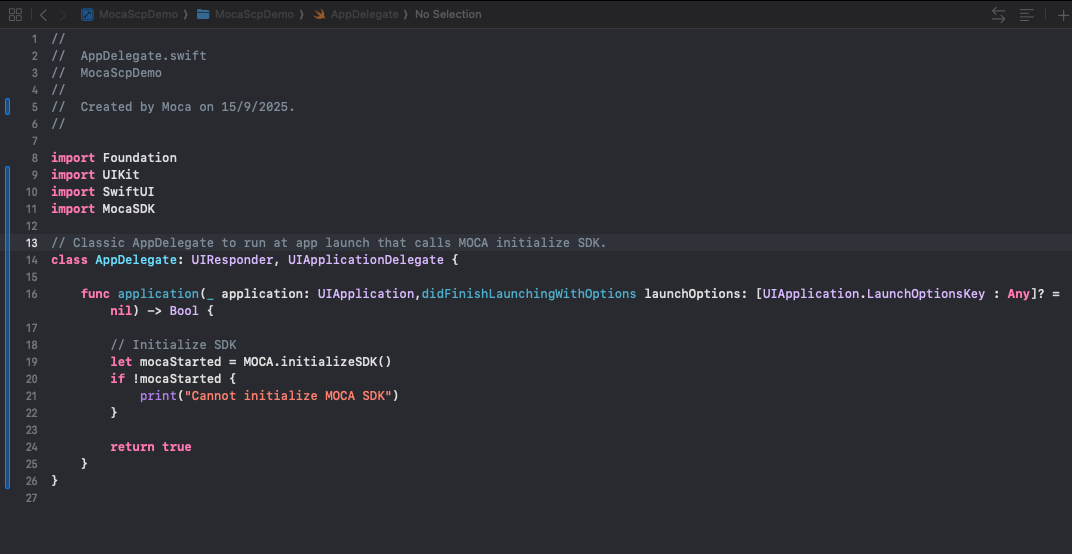Open AppDelegate file in jump bar
The width and height of the screenshot is (1072, 554).
[364, 14]
